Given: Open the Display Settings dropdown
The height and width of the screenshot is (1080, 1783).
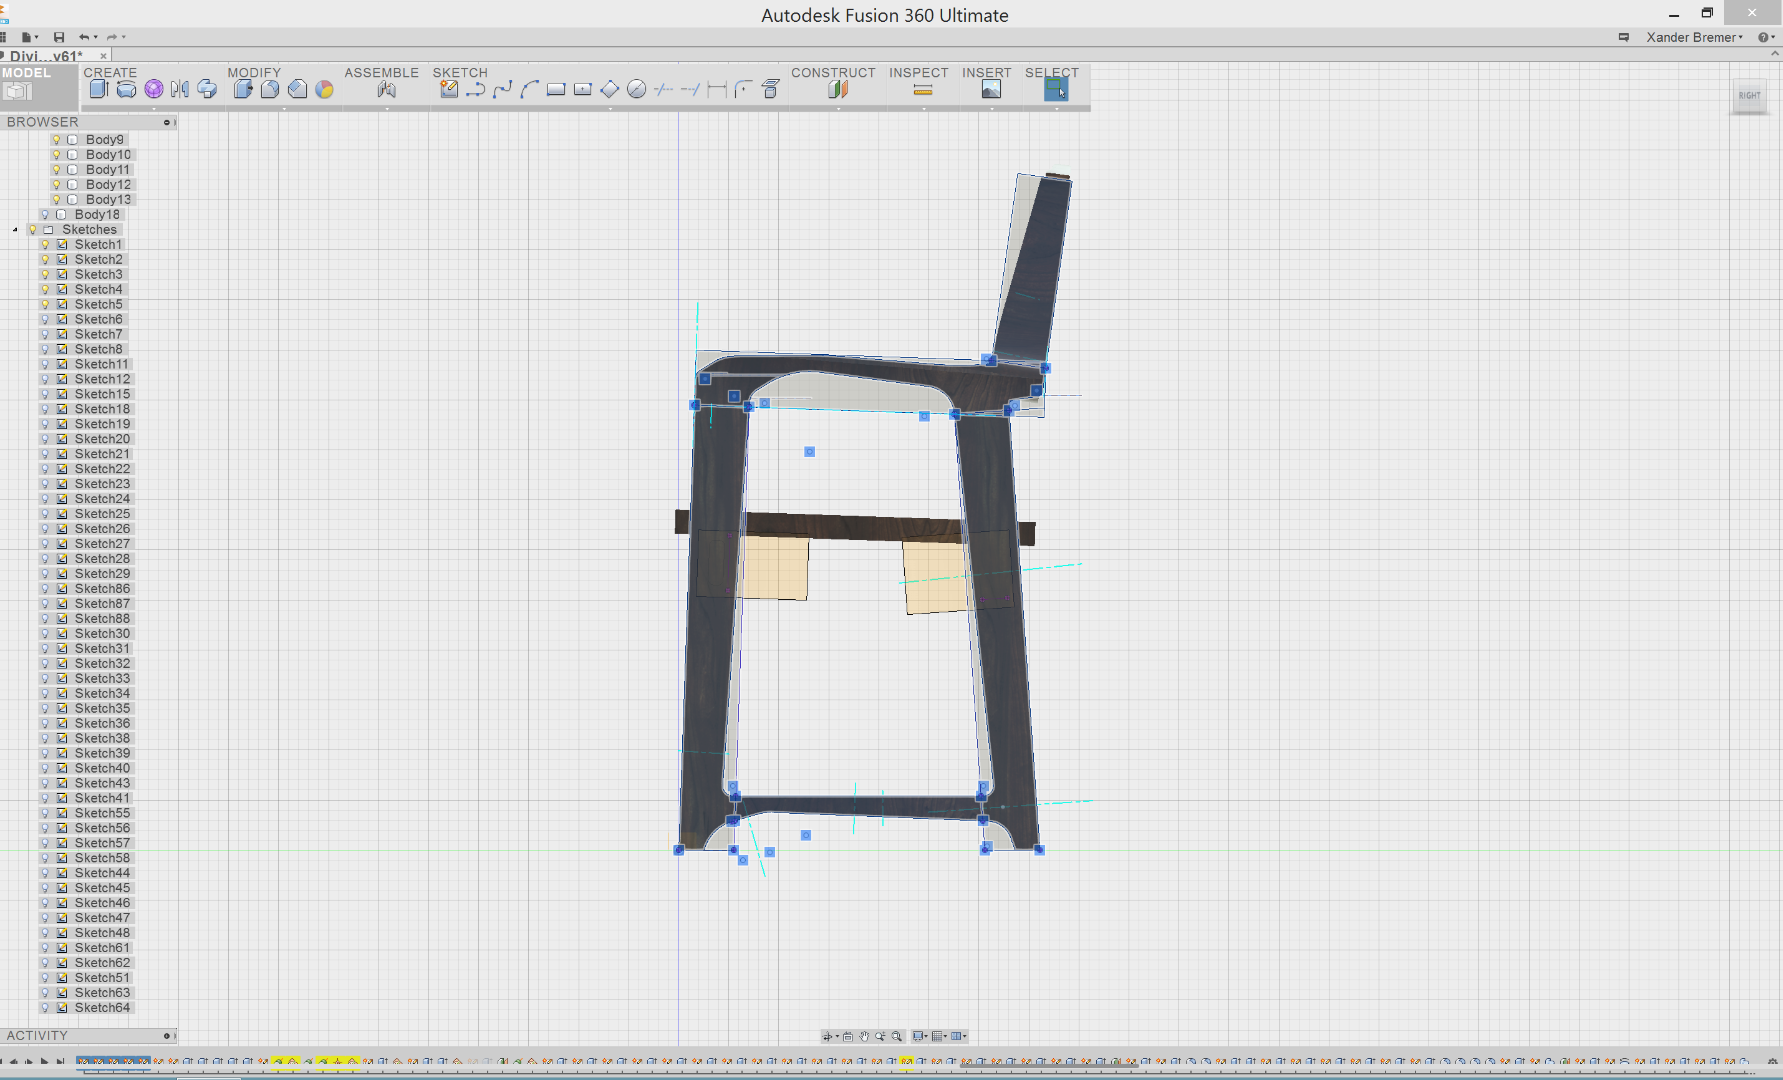Looking at the screenshot, I should tap(920, 1036).
